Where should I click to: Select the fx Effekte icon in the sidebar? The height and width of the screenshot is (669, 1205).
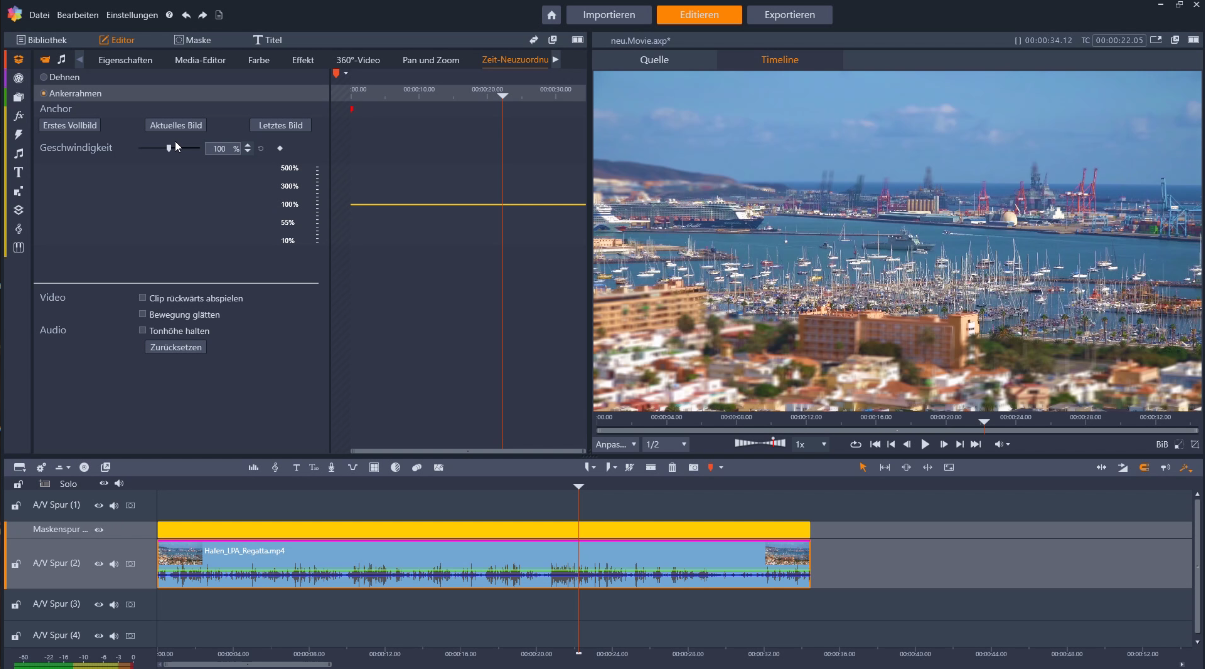(17, 115)
